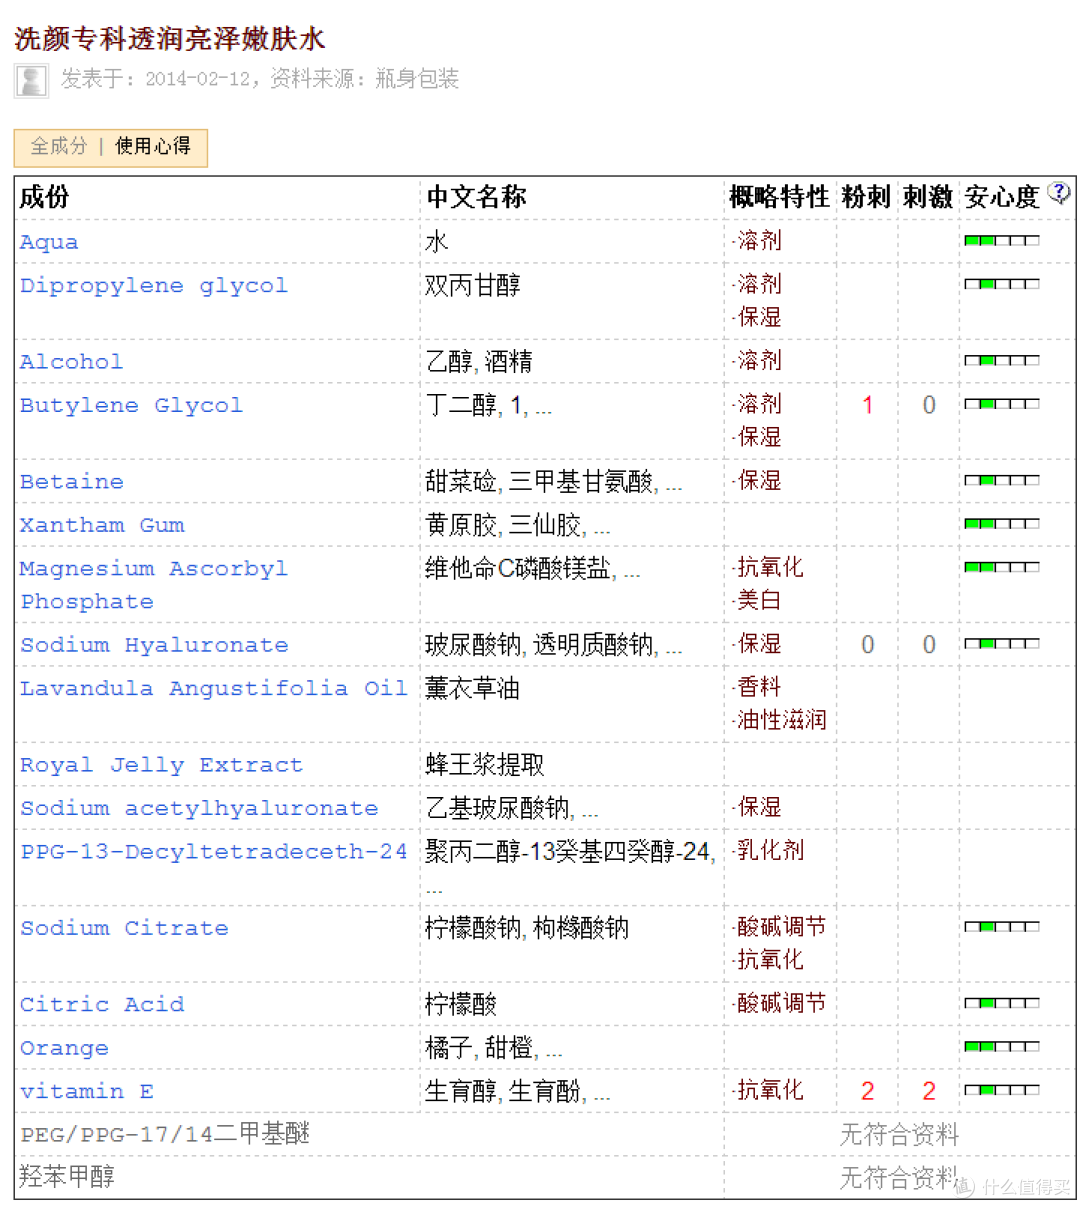1080x1209 pixels.
Task: Click the 发表于 2014-02-12 date text
Action: pos(156,79)
